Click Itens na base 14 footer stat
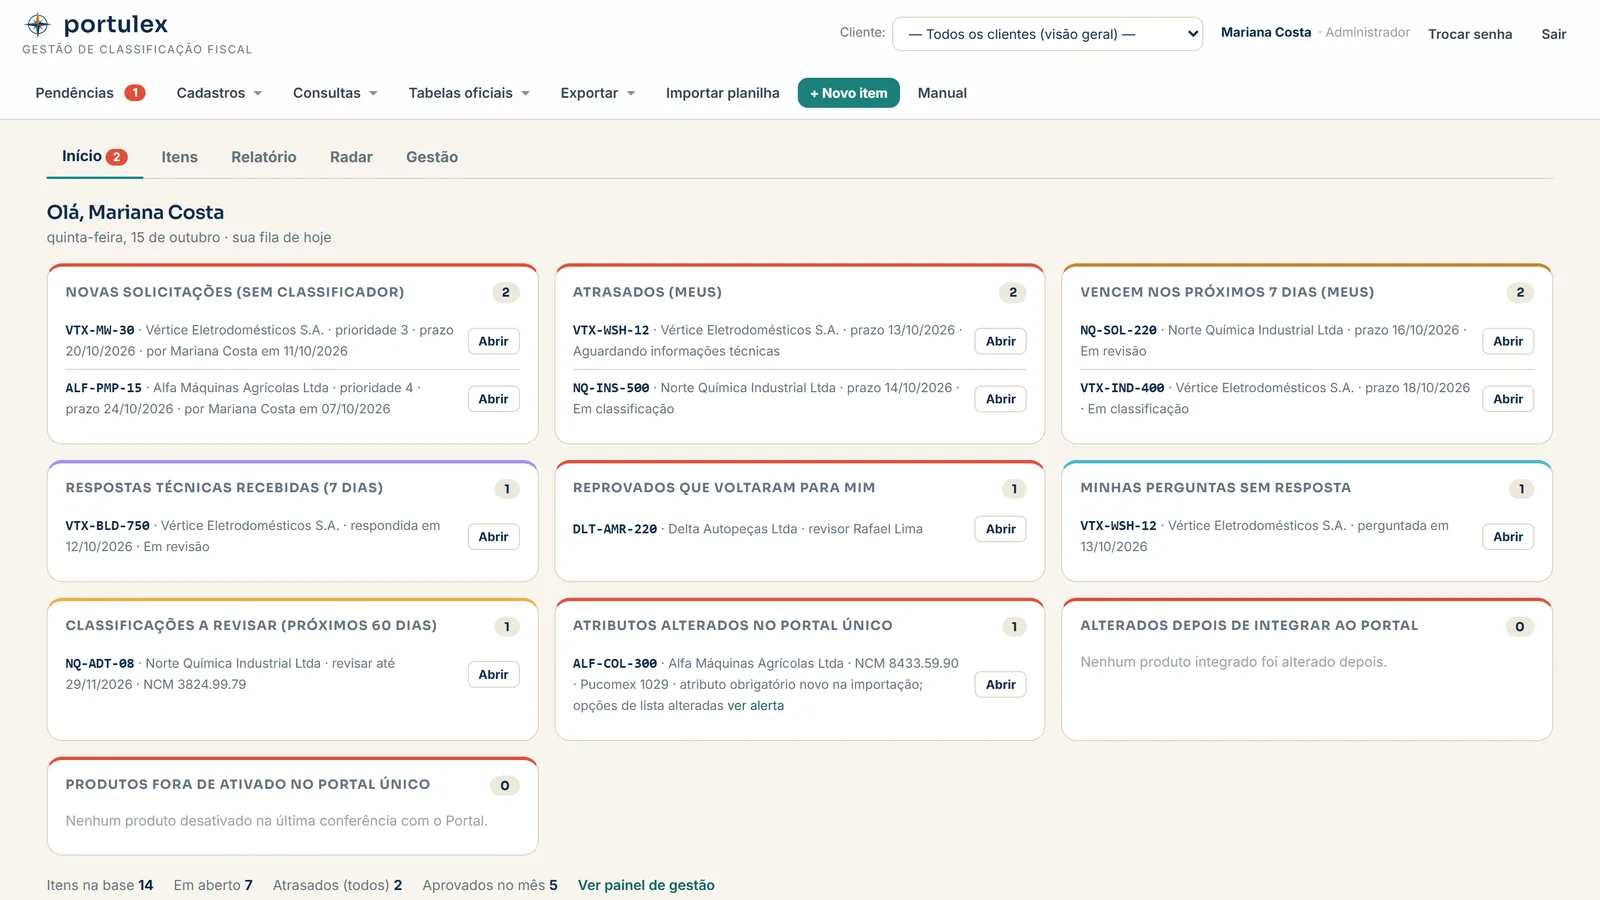This screenshot has width=1600, height=900. point(100,885)
